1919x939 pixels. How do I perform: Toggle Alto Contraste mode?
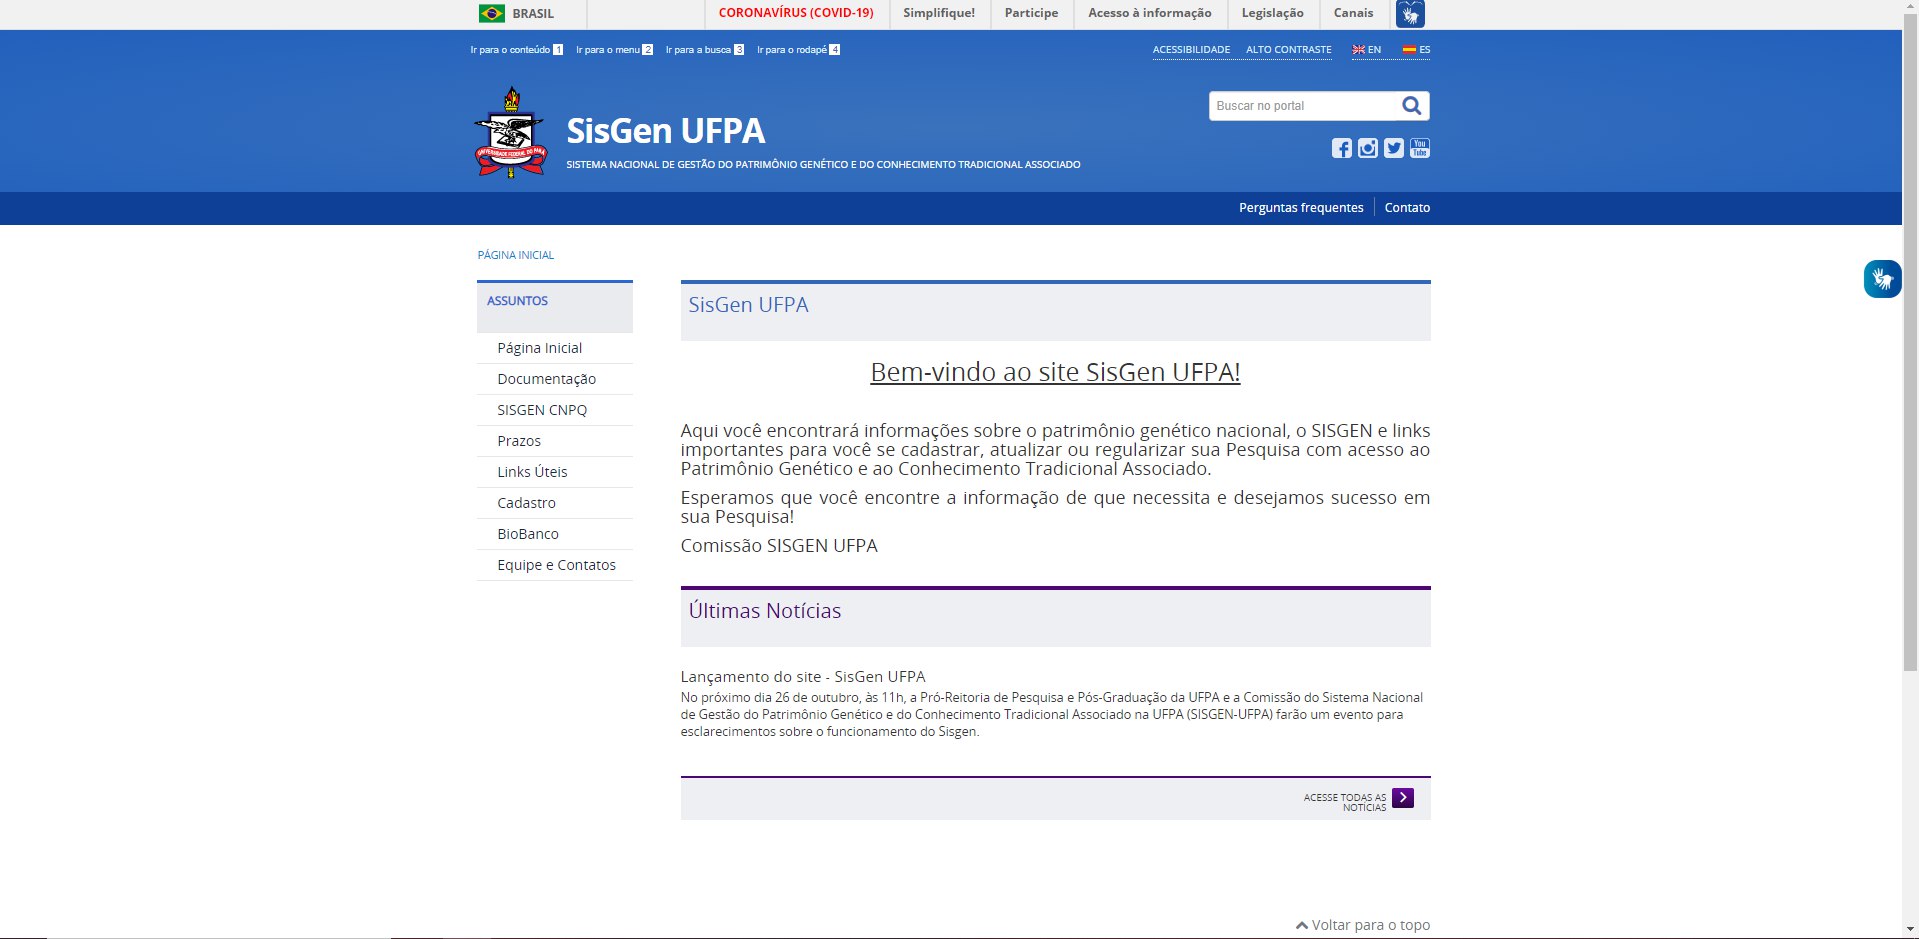1288,50
